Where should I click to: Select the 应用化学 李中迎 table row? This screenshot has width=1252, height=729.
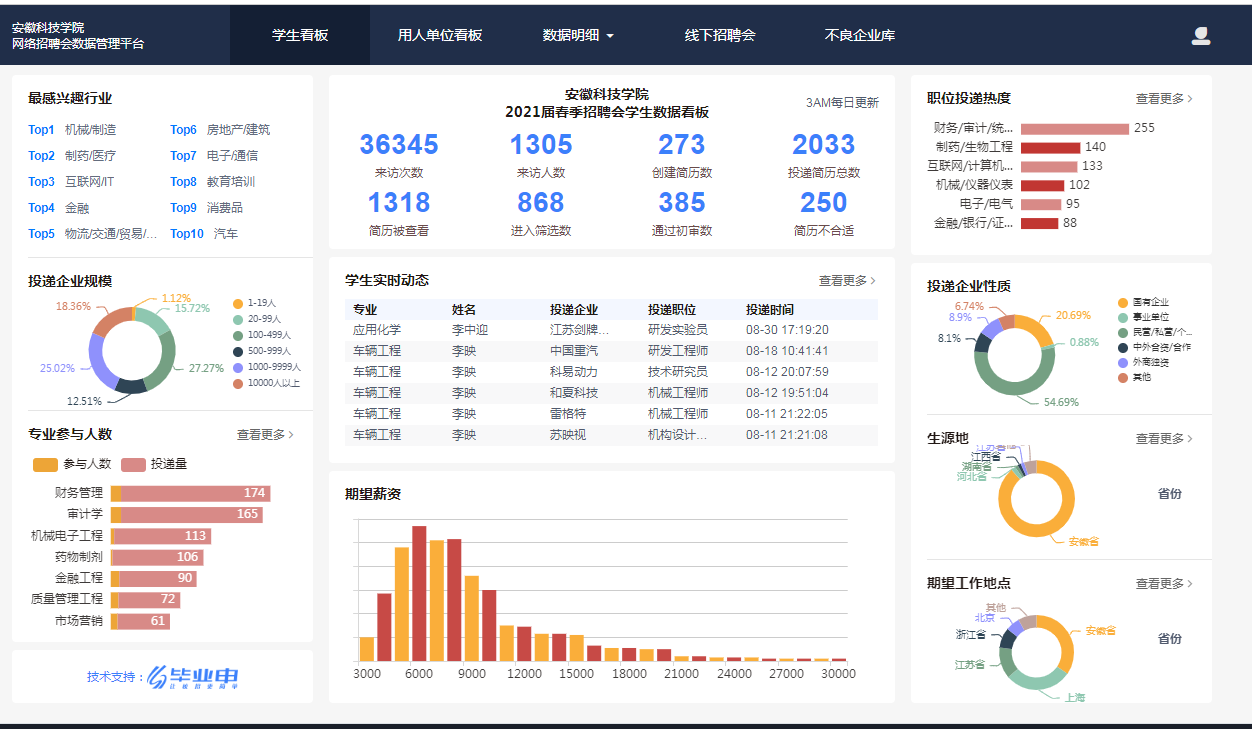[x=610, y=330]
